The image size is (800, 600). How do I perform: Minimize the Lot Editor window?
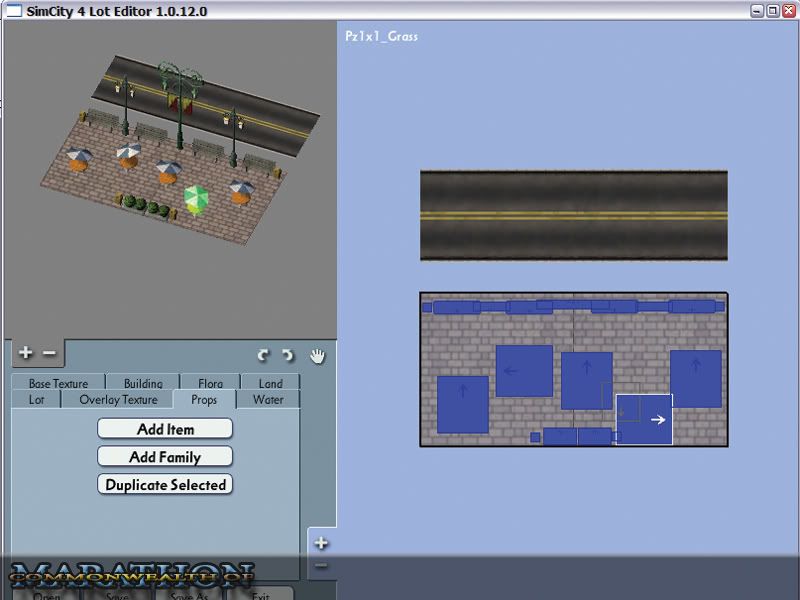[x=757, y=11]
